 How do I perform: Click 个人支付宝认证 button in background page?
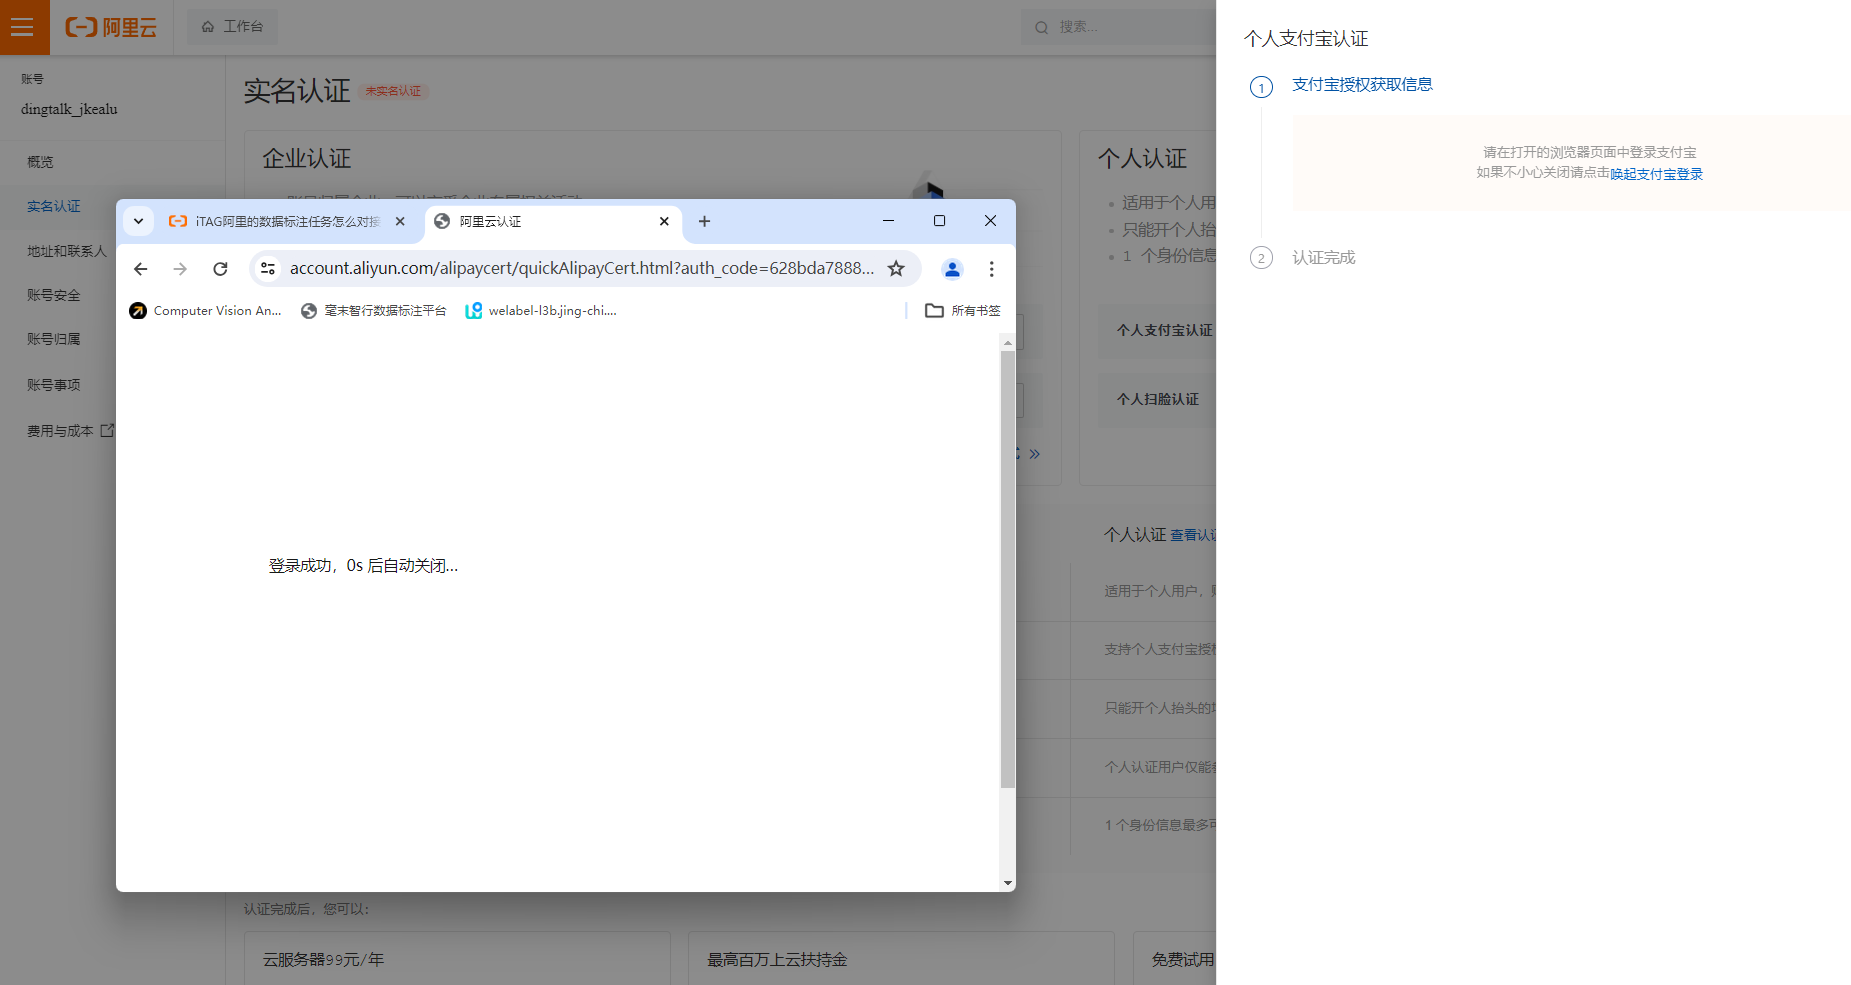tap(1163, 330)
